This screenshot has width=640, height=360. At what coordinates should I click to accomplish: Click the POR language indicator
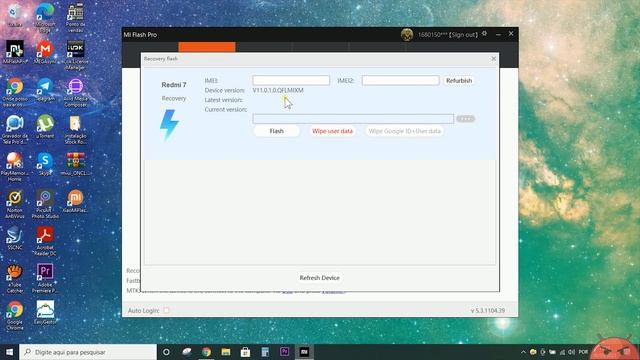pyautogui.click(x=583, y=352)
